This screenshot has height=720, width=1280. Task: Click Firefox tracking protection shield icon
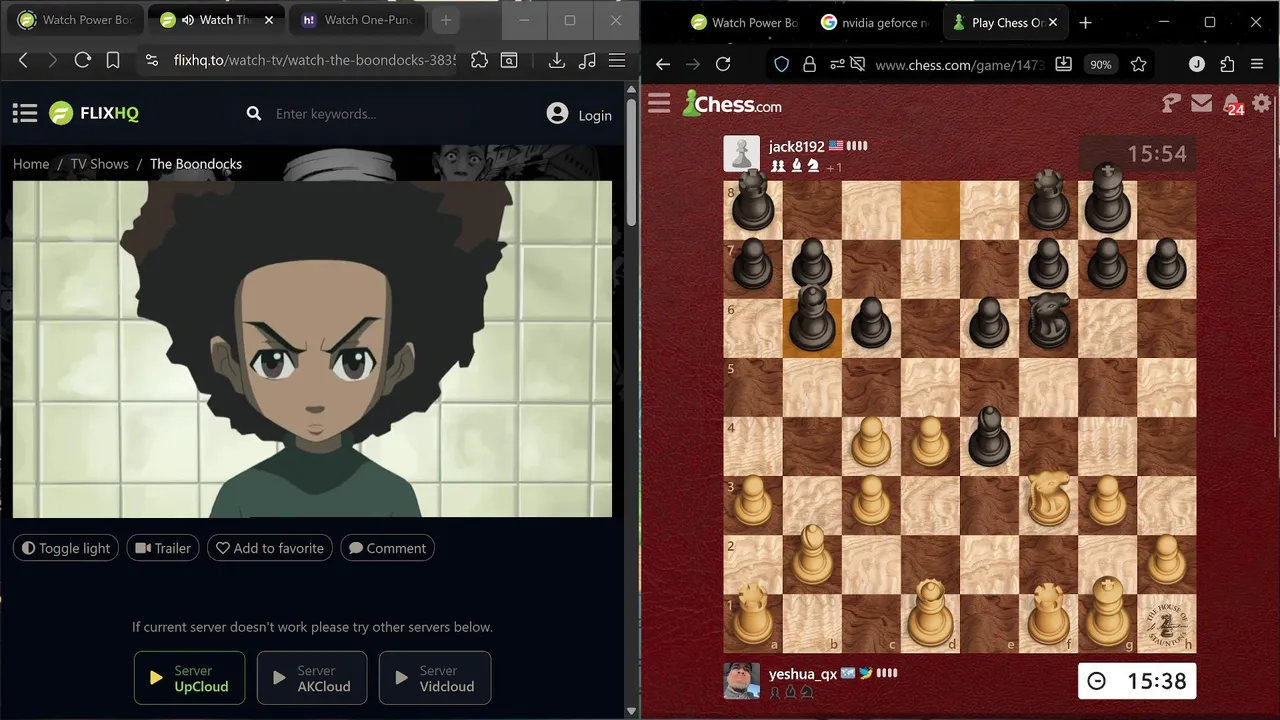point(782,64)
